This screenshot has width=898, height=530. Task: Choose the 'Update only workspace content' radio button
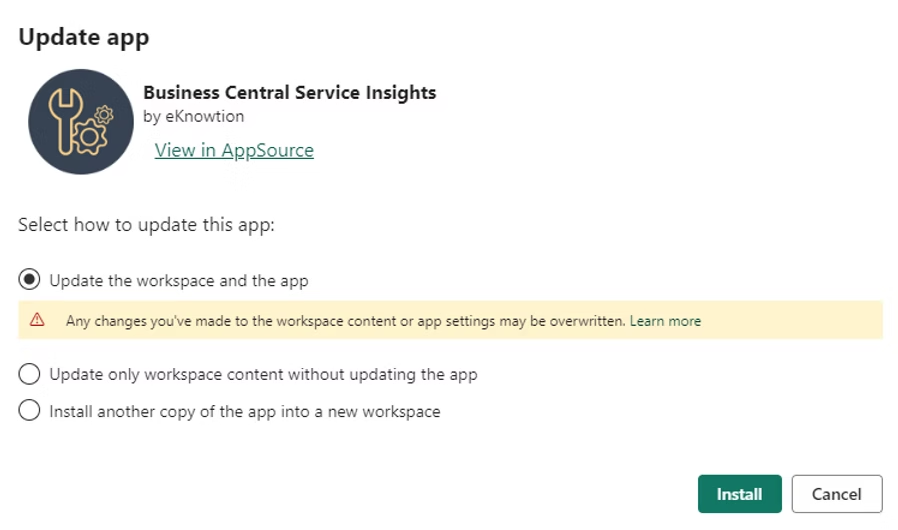pos(30,374)
